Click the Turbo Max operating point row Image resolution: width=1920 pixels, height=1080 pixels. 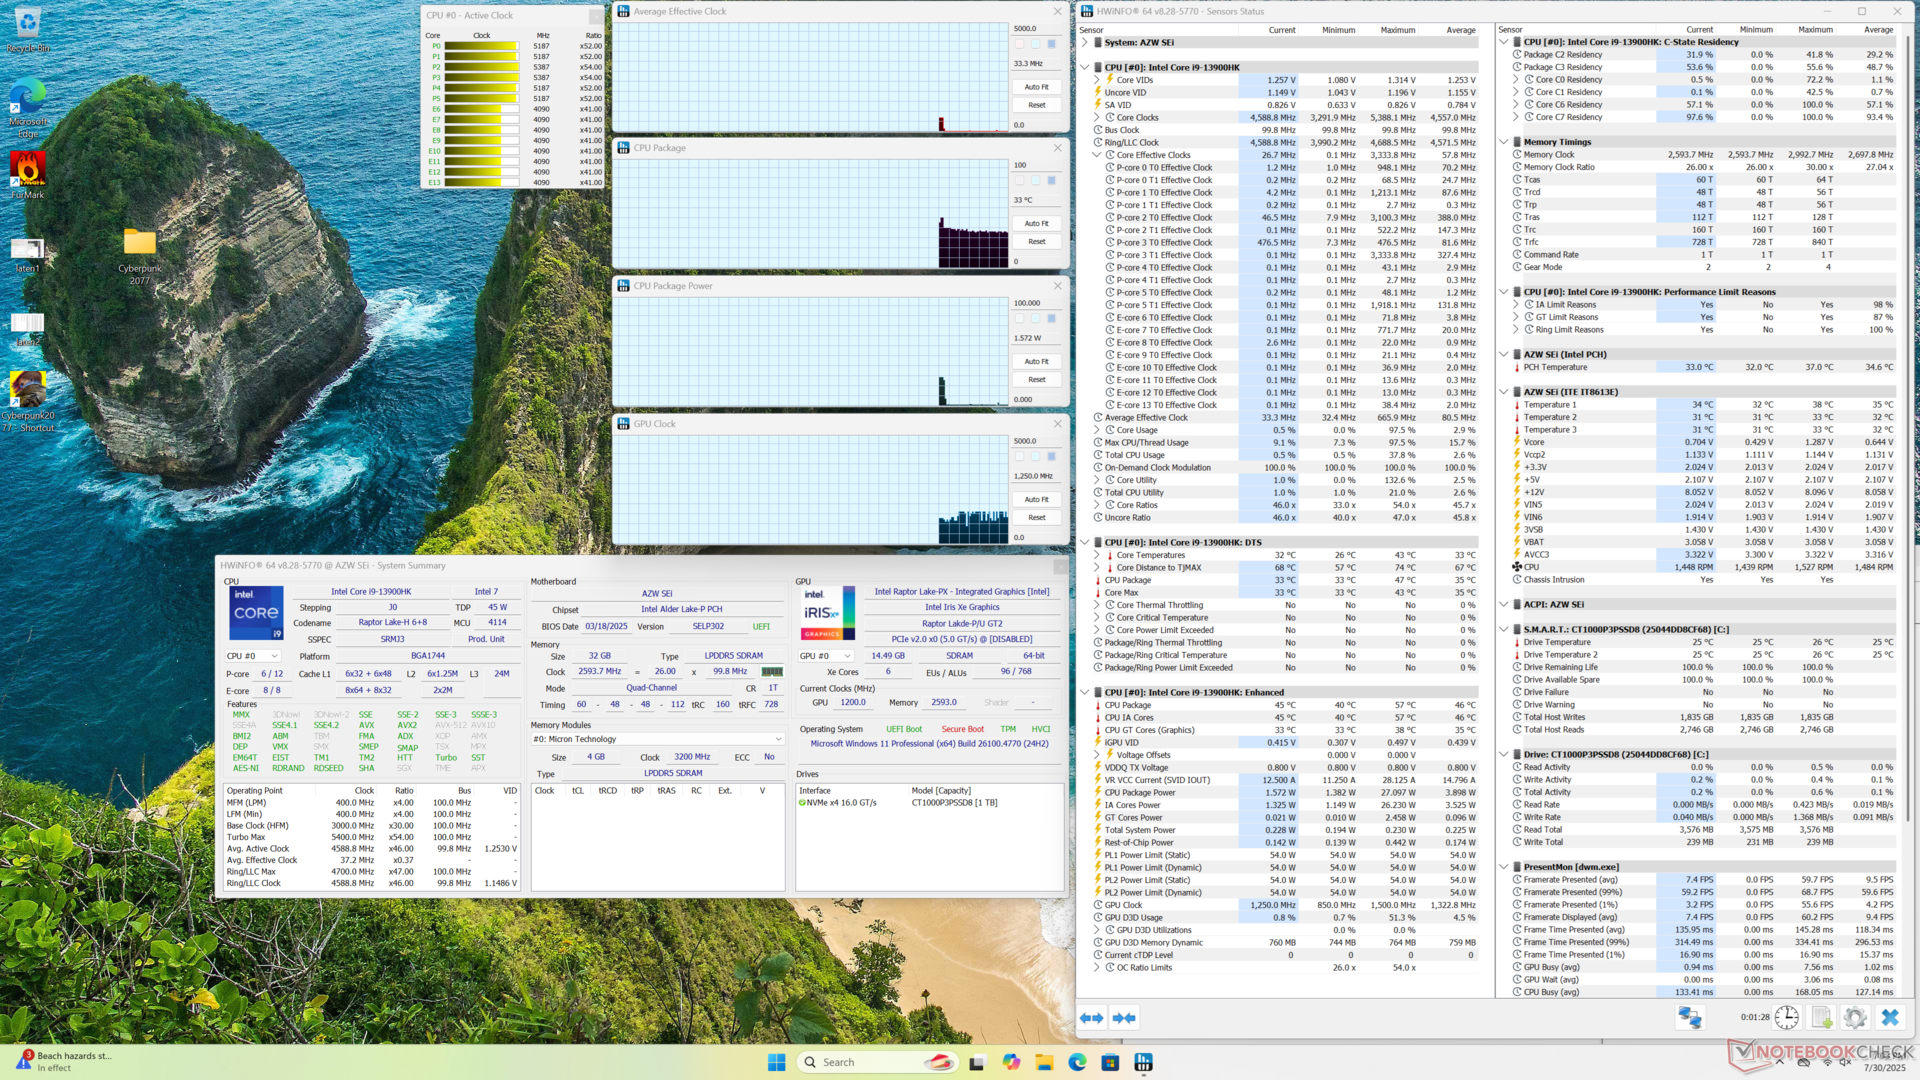tap(371, 837)
